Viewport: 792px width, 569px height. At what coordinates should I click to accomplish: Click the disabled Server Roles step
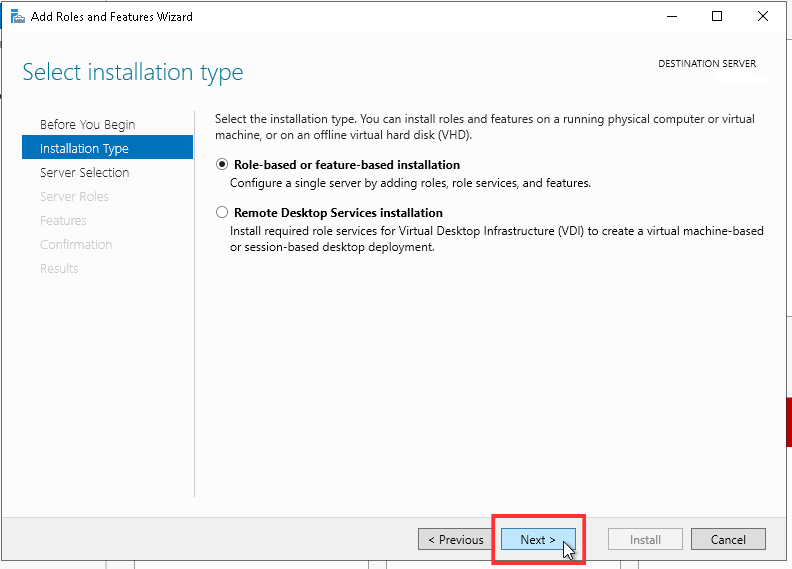pos(74,196)
